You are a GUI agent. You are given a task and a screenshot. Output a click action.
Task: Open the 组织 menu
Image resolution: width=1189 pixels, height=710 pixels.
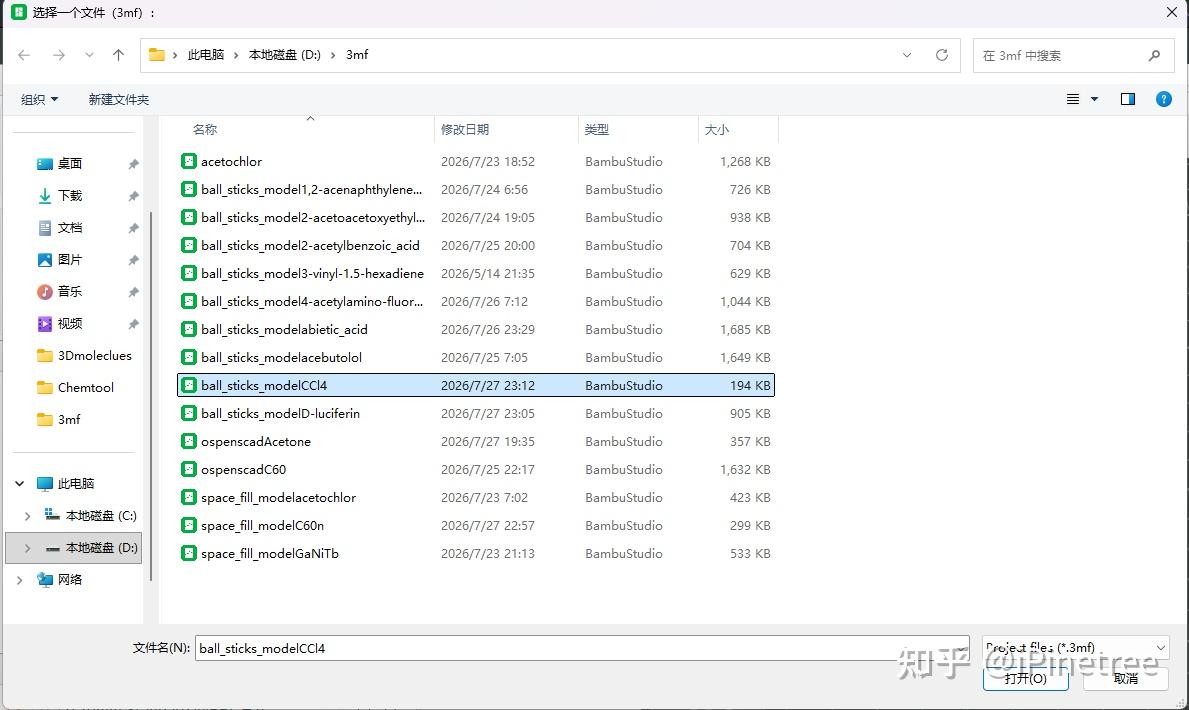(39, 99)
